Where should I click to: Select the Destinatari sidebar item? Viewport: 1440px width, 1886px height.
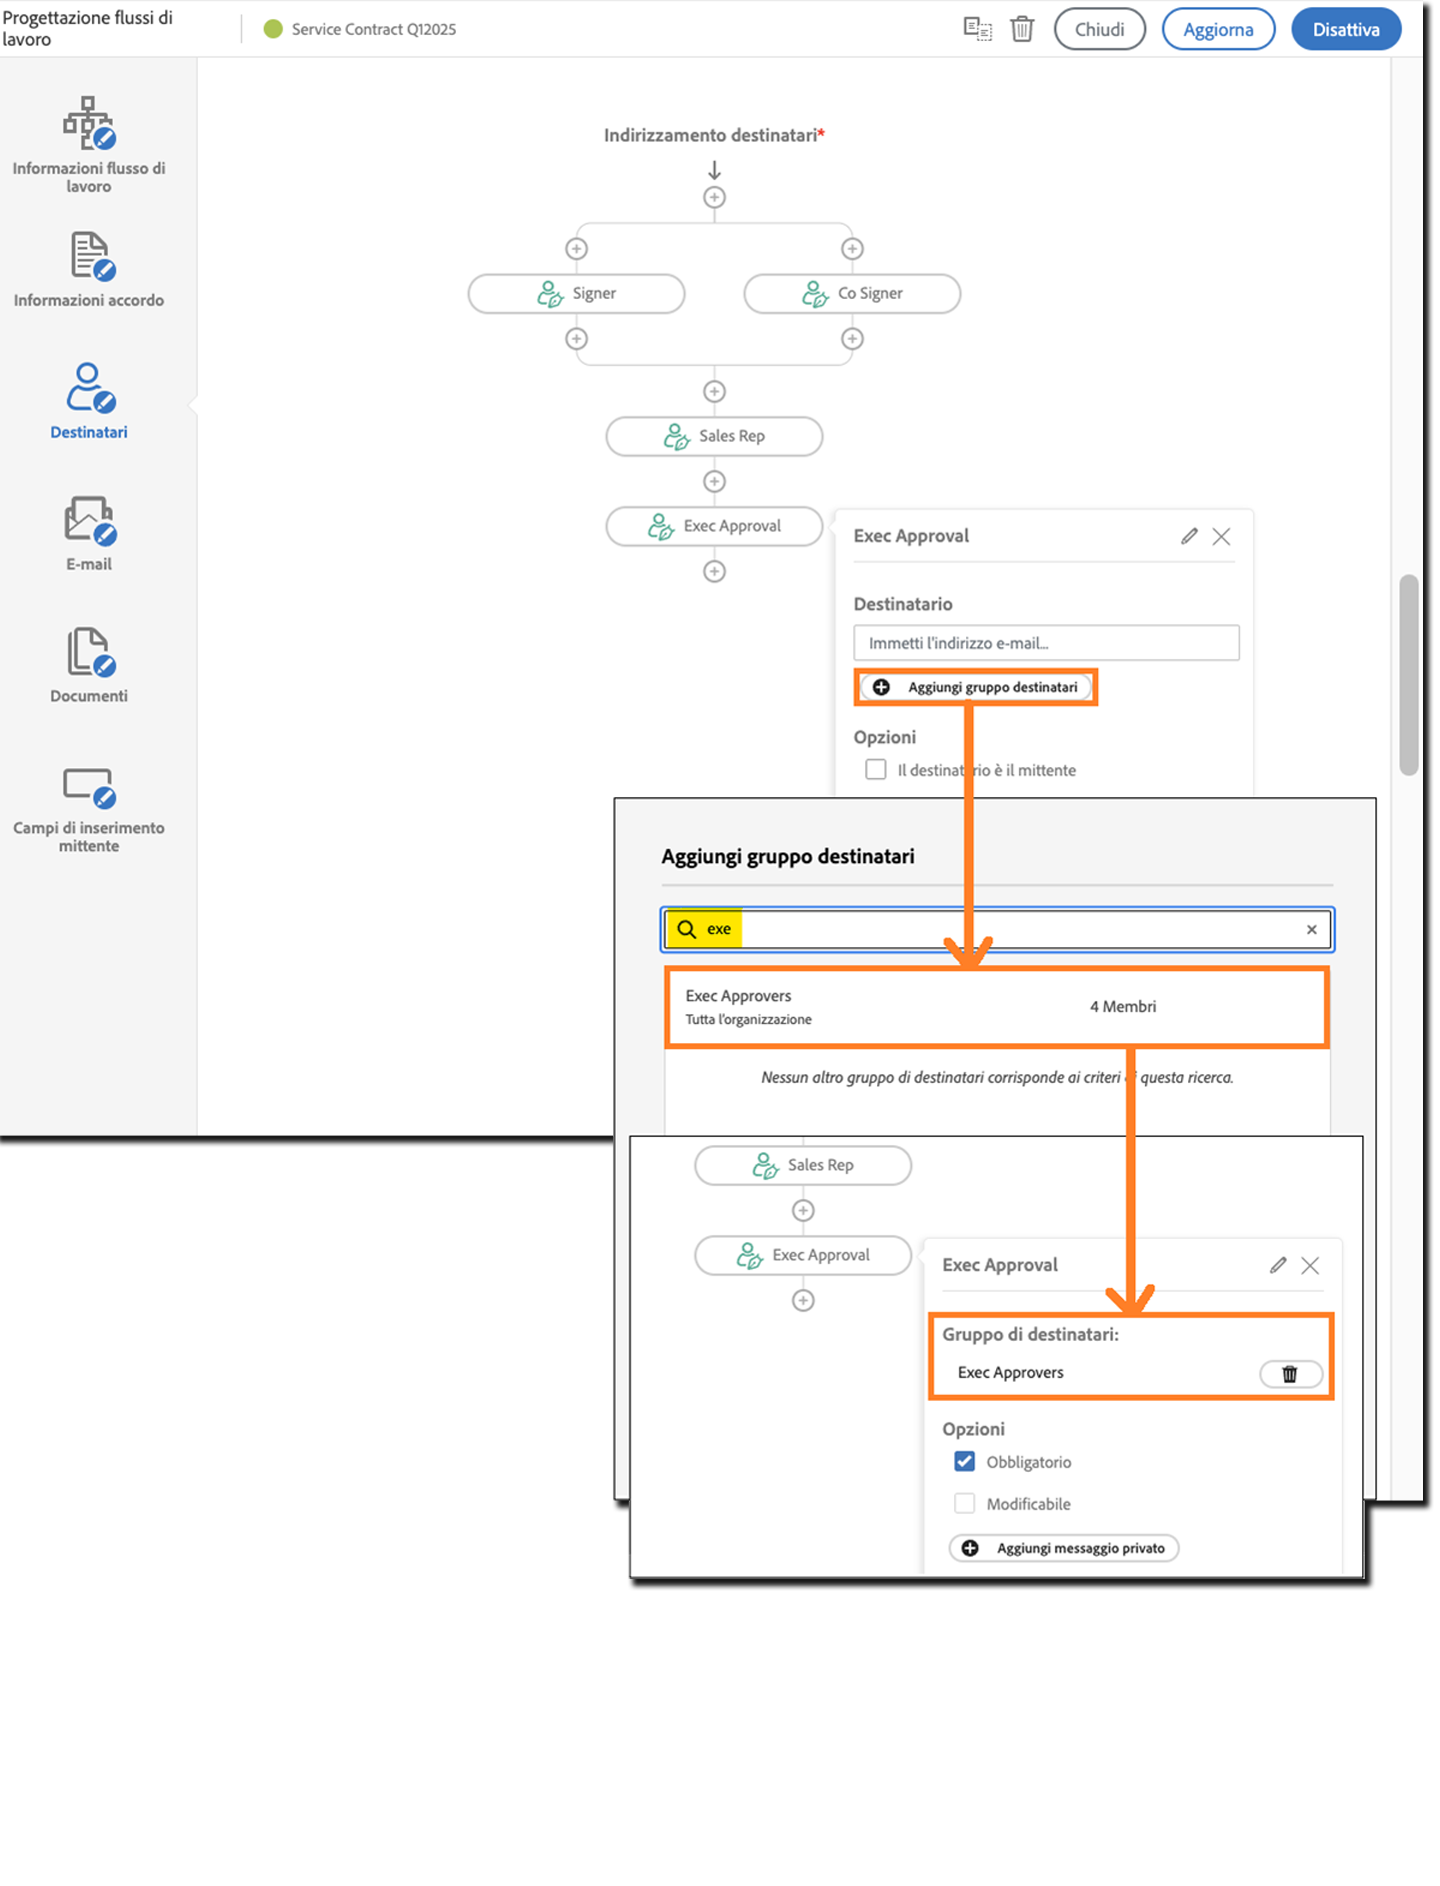[x=89, y=402]
